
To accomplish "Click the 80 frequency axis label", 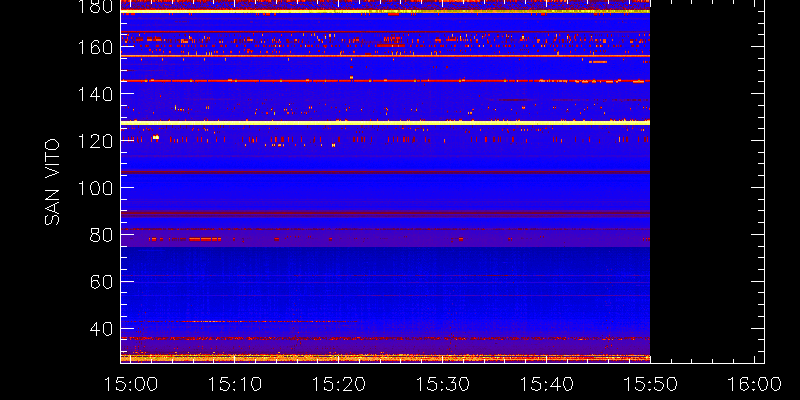I will 101,235.
